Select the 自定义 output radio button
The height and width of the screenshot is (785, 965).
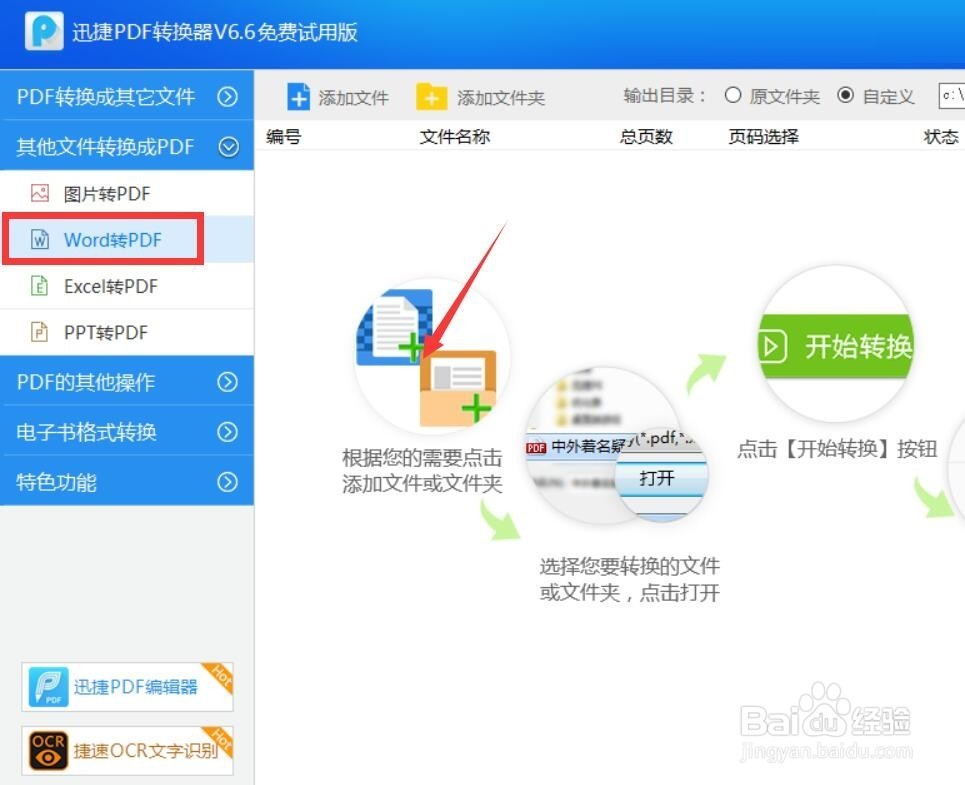846,95
